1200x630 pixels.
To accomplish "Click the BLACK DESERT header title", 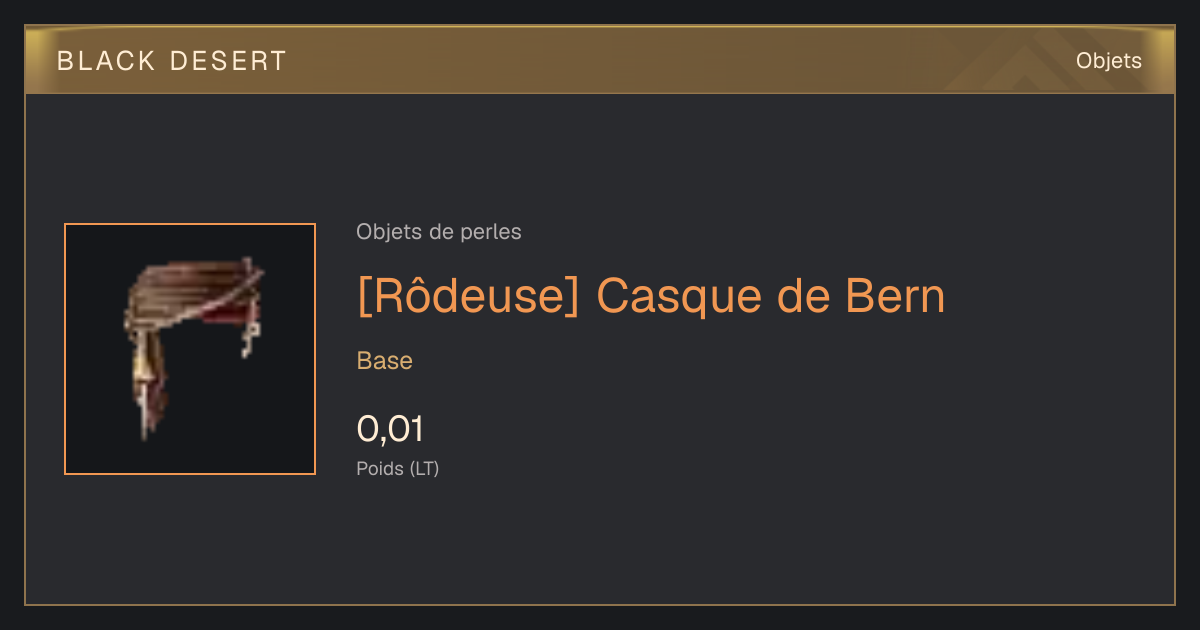I will pos(172,61).
